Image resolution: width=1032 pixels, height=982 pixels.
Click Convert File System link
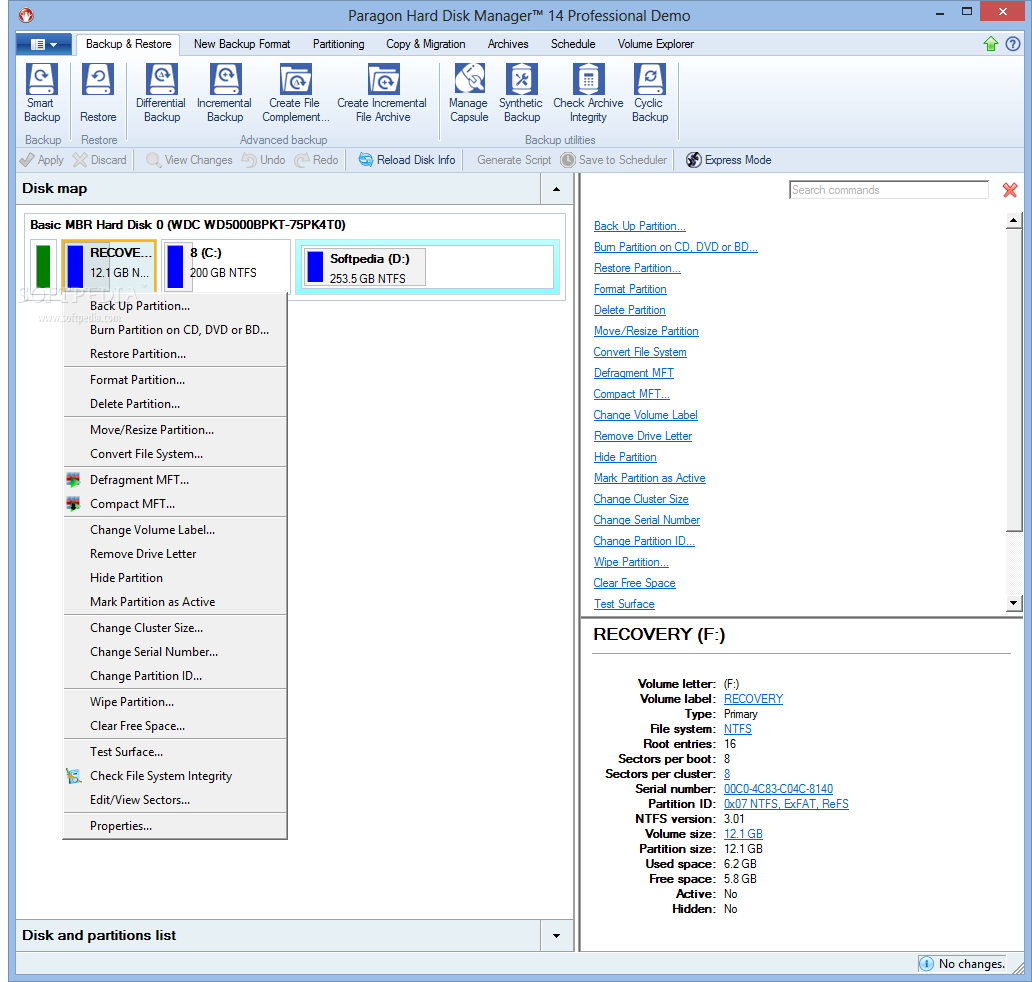tap(640, 352)
